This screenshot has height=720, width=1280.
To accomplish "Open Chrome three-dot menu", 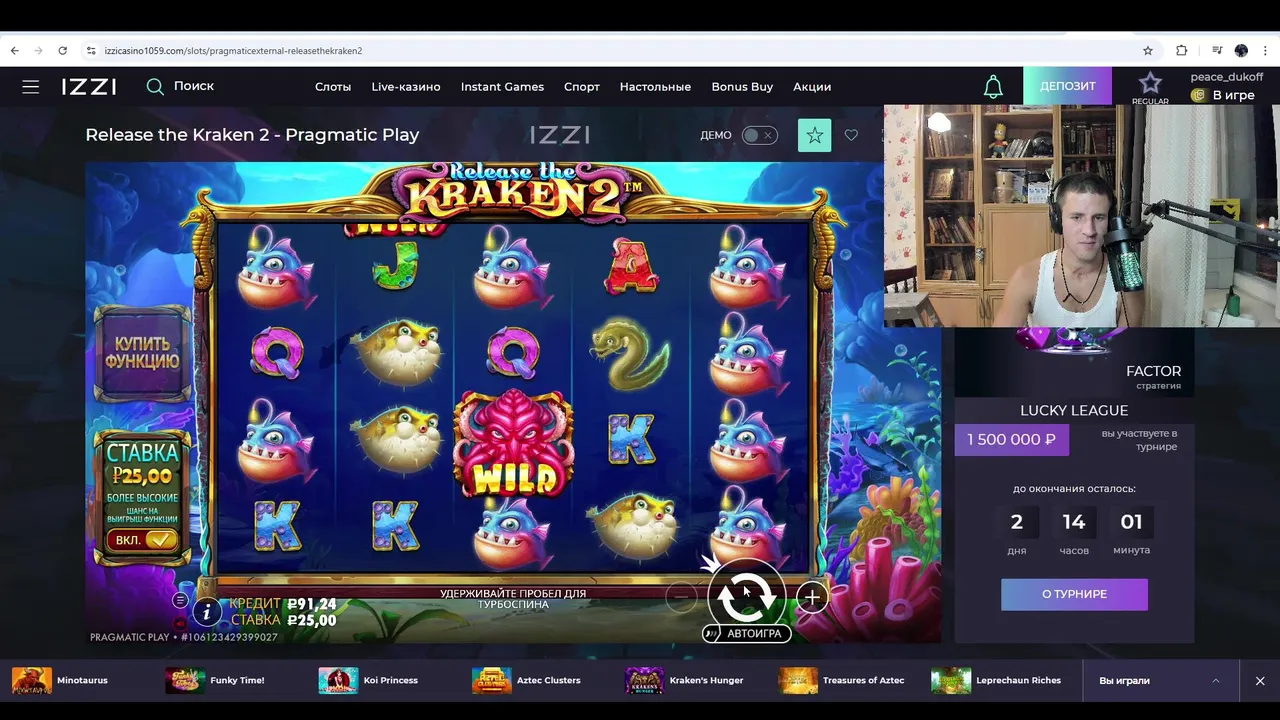I will [1266, 50].
